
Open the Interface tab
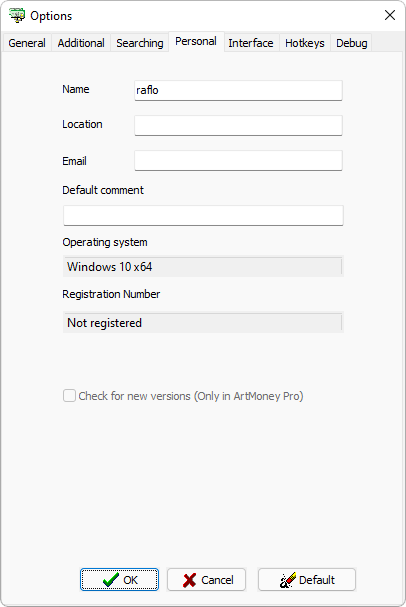251,43
